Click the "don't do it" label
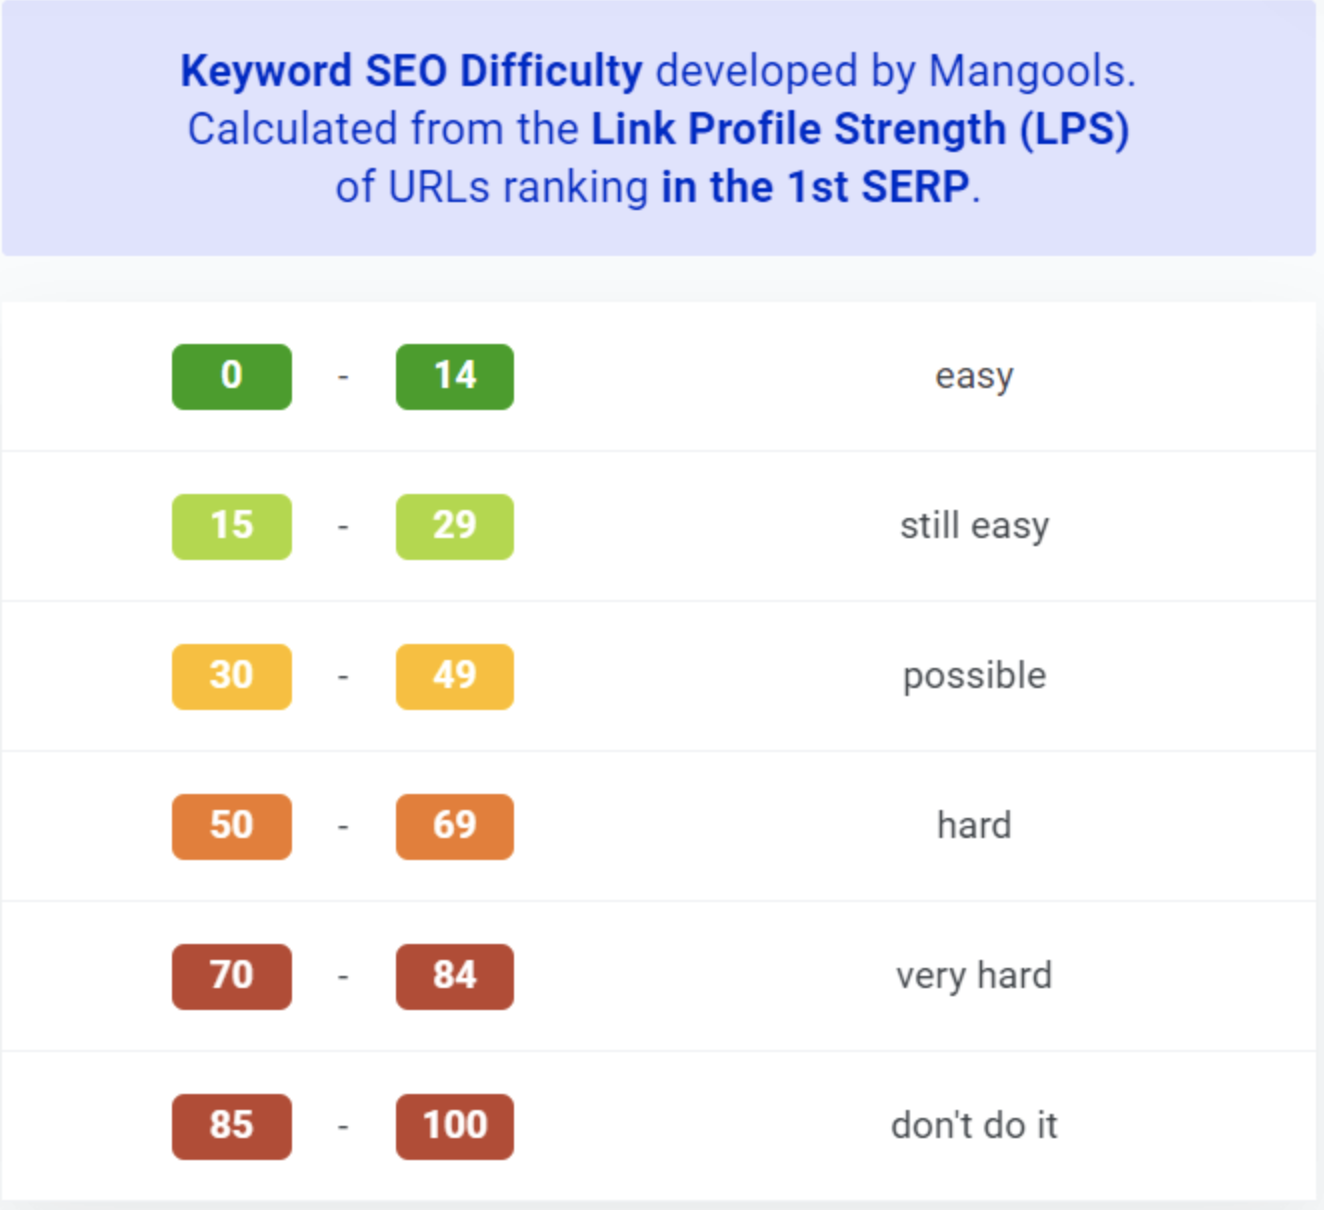Screen dimensions: 1324x1210 point(974,1126)
